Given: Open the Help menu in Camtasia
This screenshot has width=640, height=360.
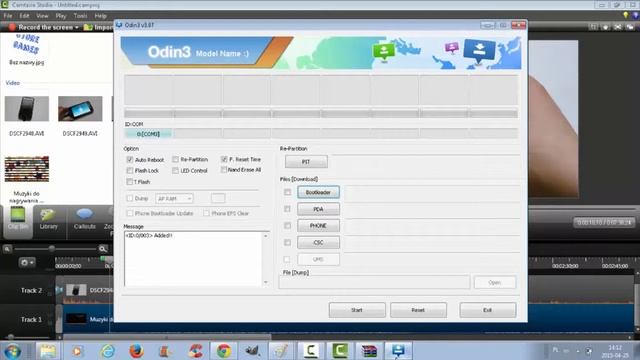Looking at the screenshot, I should [100, 16].
